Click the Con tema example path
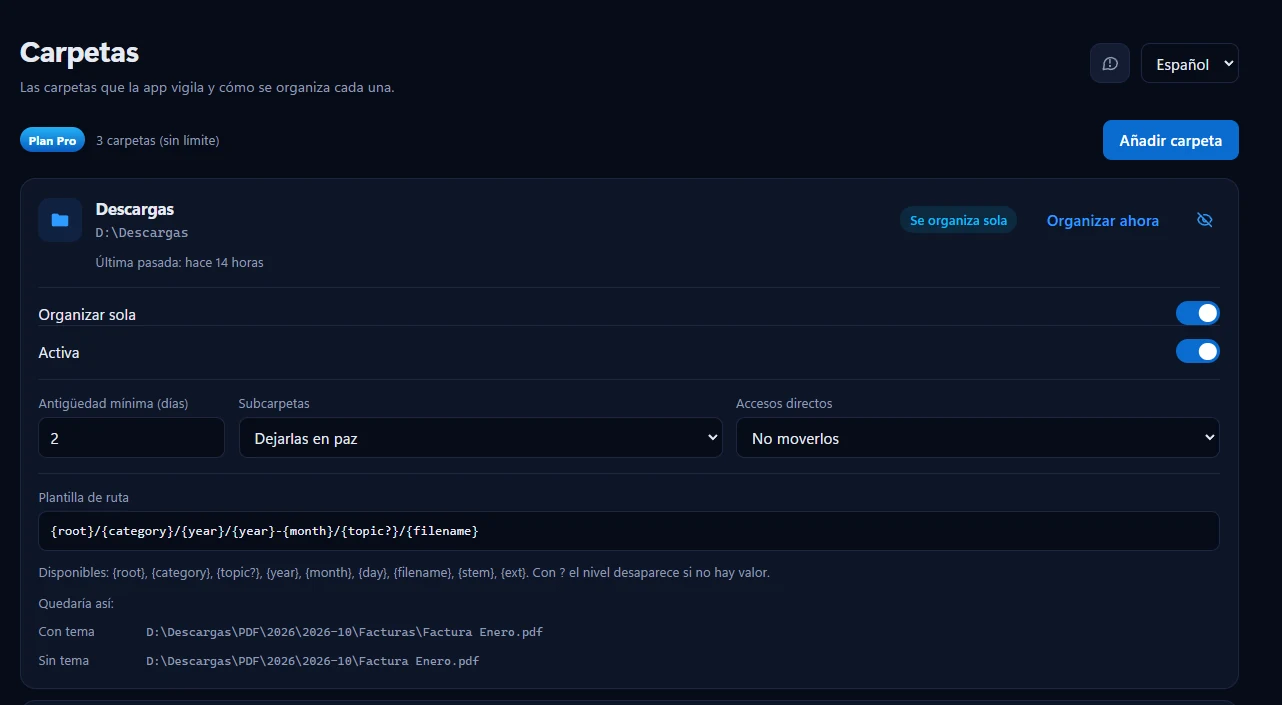This screenshot has width=1282, height=705. pyautogui.click(x=344, y=632)
